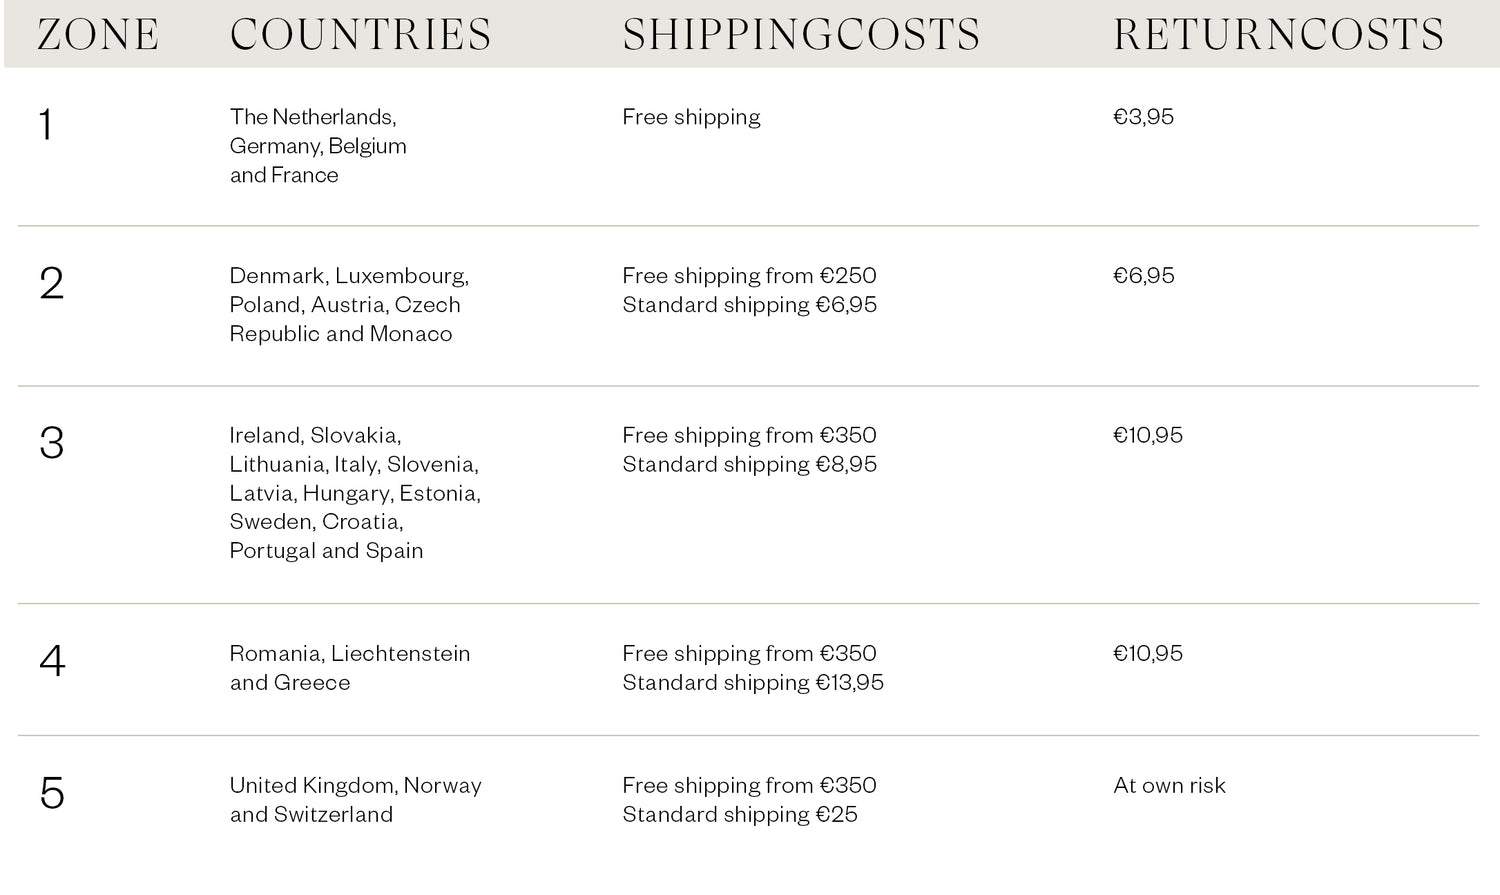1500x895 pixels.
Task: Click United Kingdom, Norway and Switzerland text
Action: (355, 800)
